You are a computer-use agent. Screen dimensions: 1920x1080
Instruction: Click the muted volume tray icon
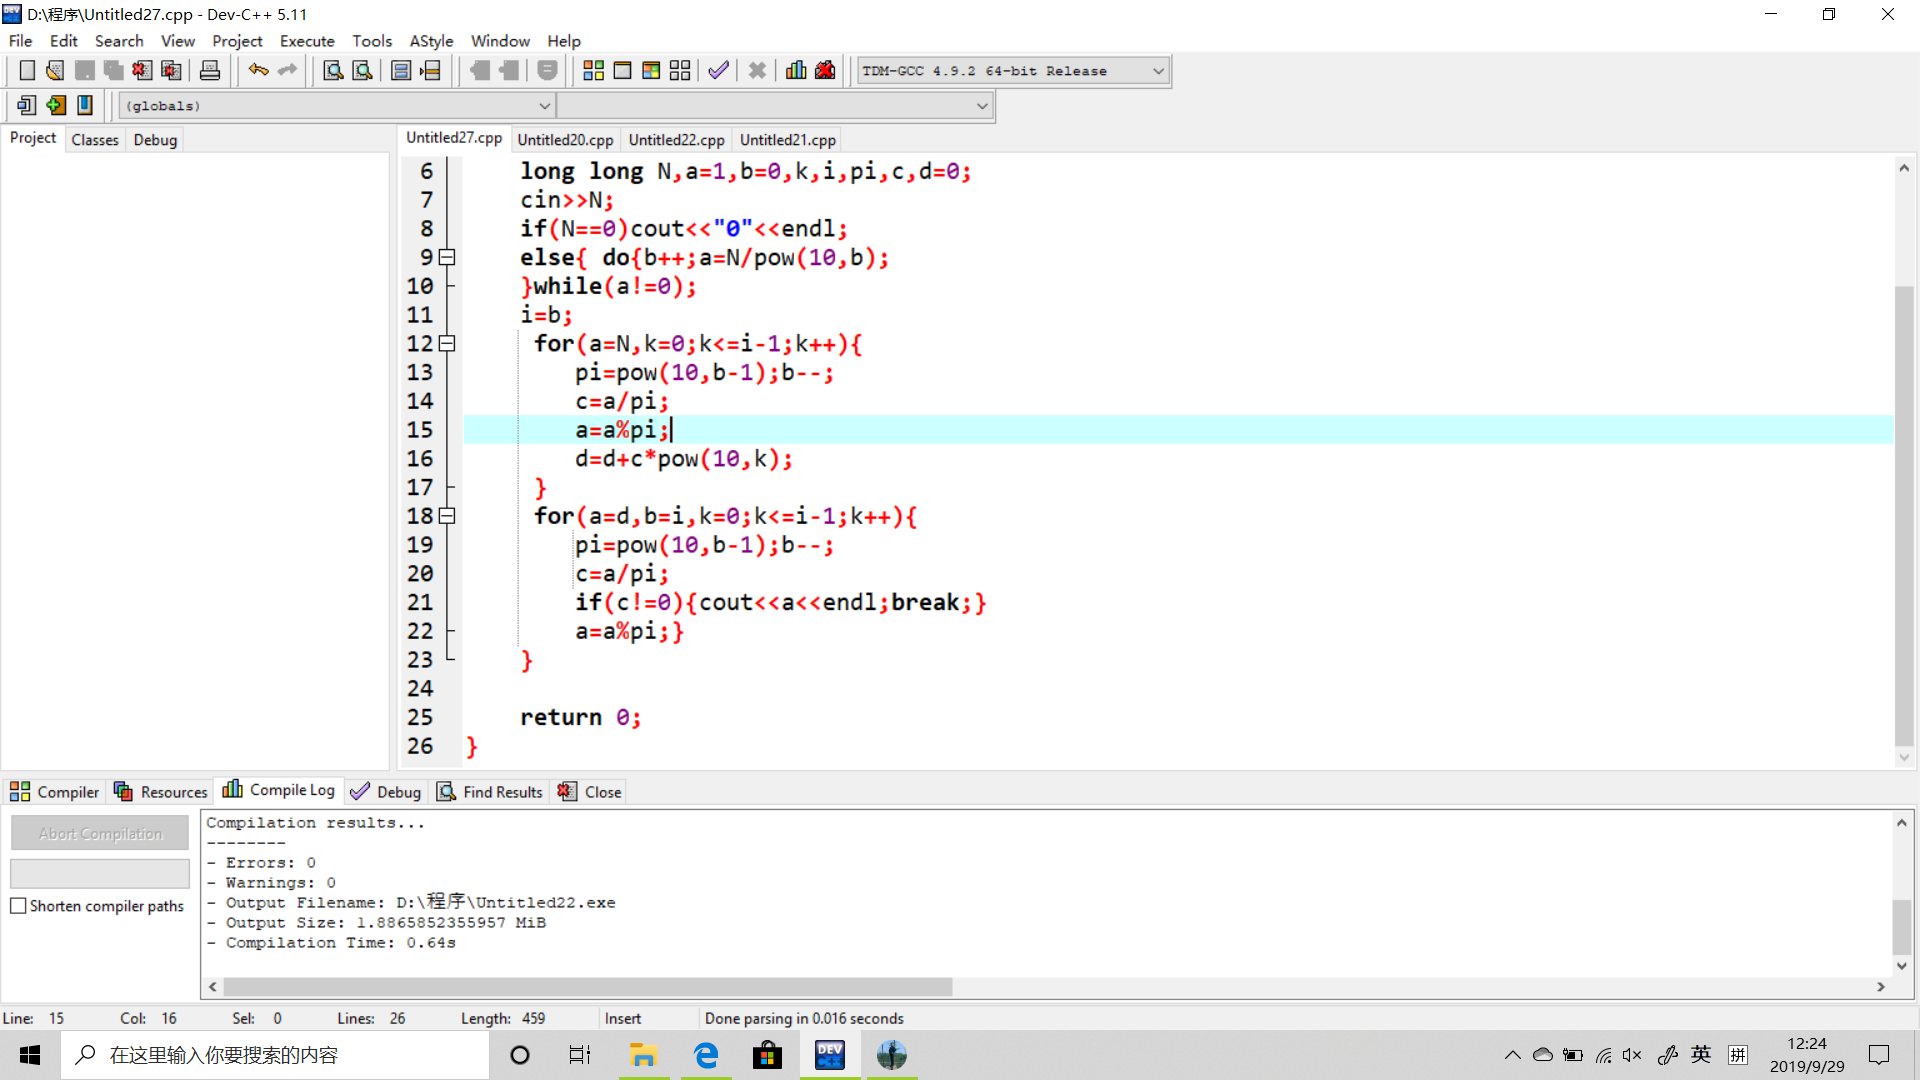coord(1632,1055)
